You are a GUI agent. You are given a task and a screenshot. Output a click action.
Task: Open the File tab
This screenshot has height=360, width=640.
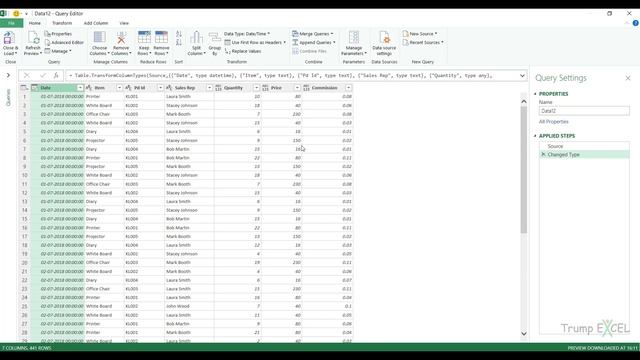(x=11, y=23)
